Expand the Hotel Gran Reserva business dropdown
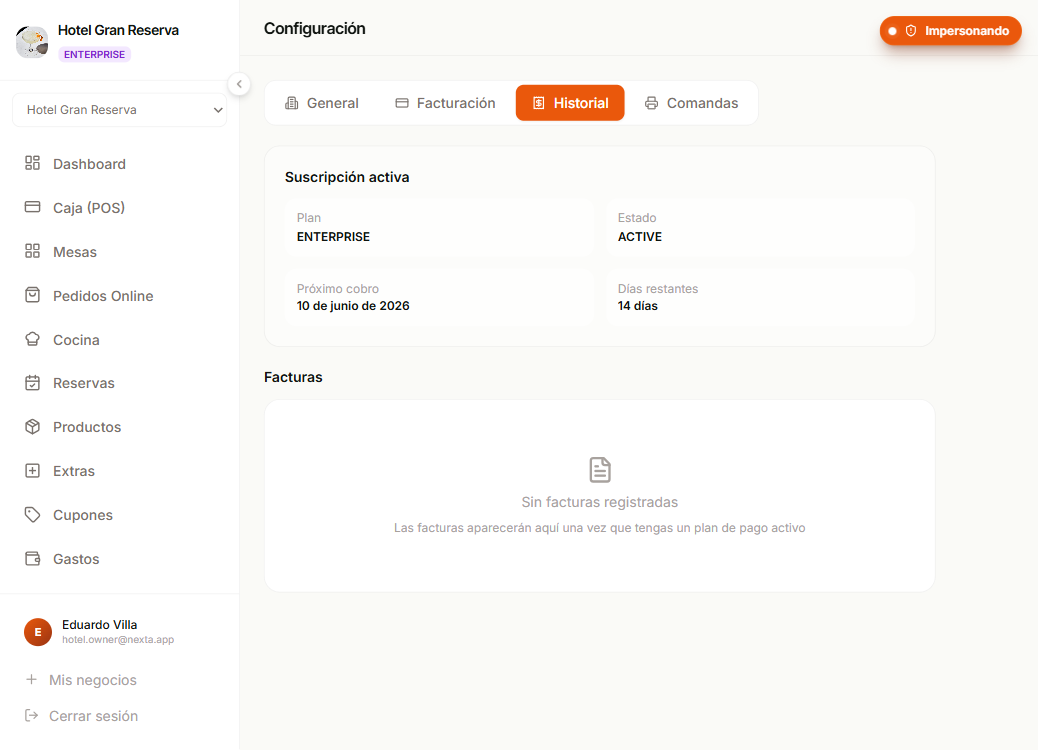1038x750 pixels. pos(120,110)
